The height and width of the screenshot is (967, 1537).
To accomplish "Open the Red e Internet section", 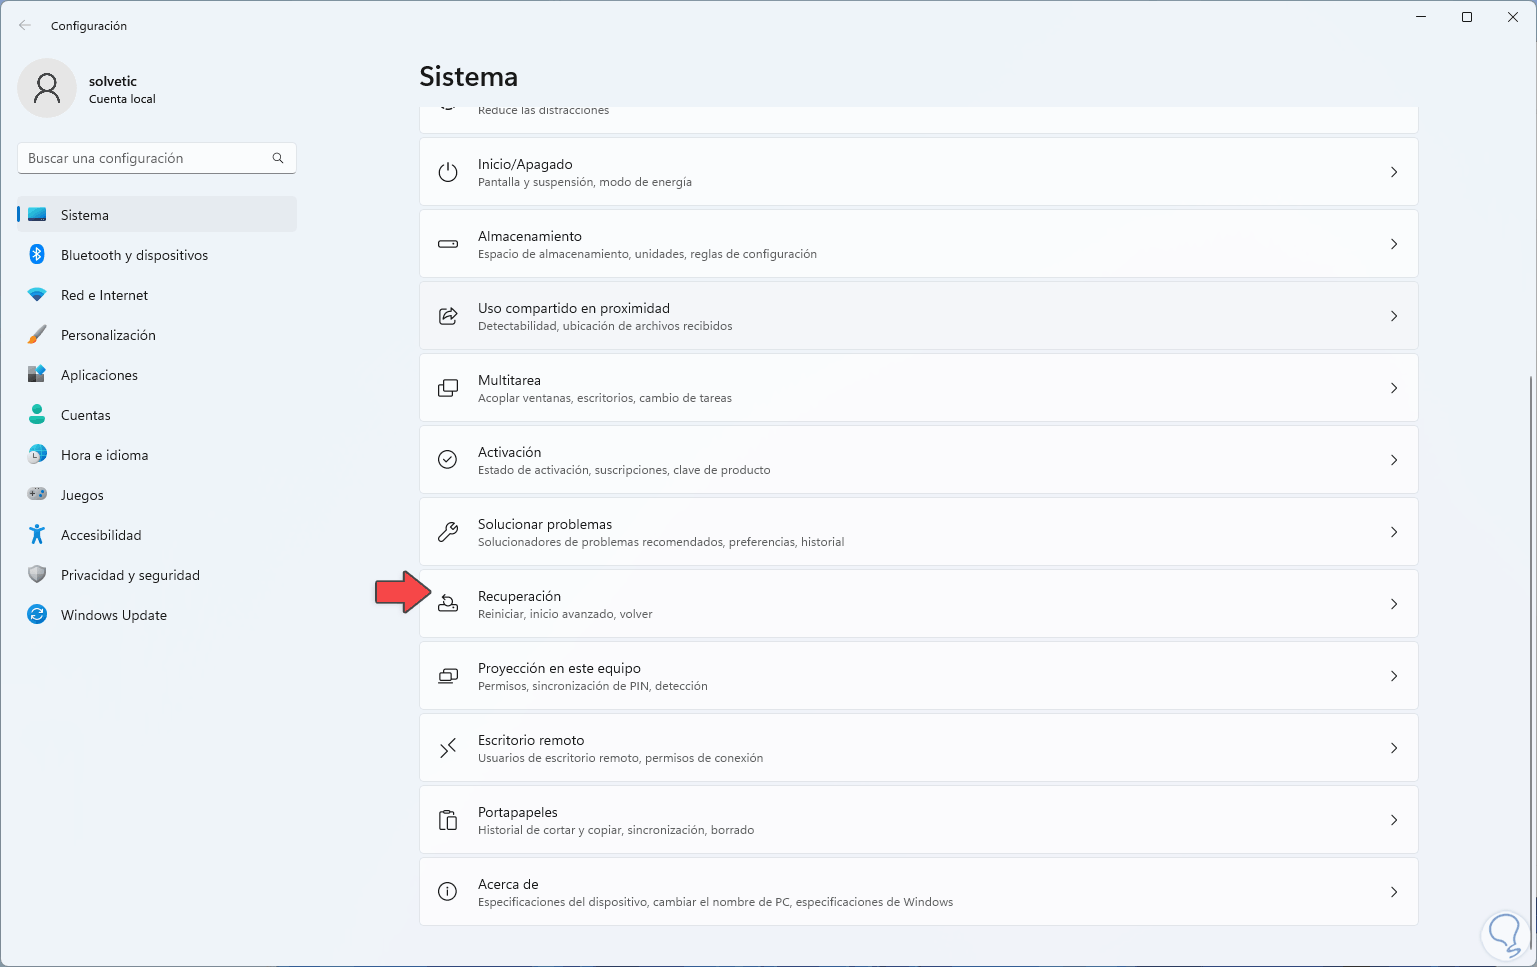I will (x=104, y=295).
